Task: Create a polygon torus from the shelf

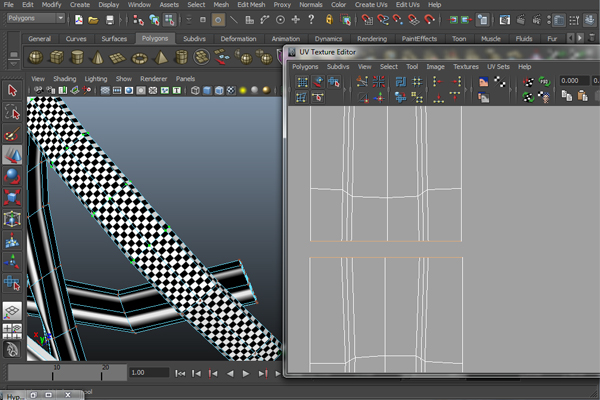Action: (139, 57)
